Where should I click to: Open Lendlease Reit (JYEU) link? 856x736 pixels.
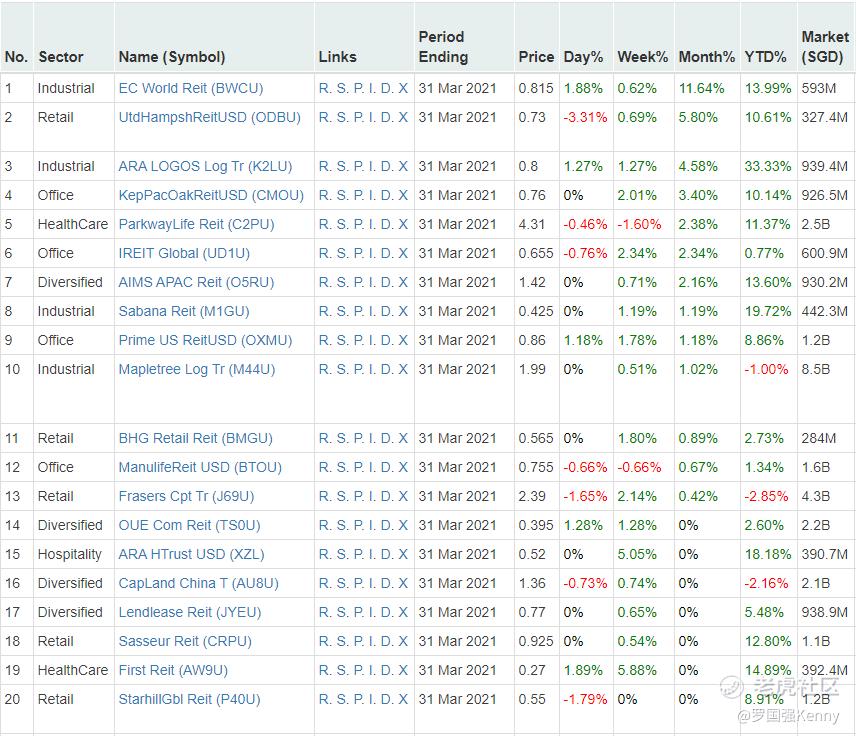pos(190,612)
